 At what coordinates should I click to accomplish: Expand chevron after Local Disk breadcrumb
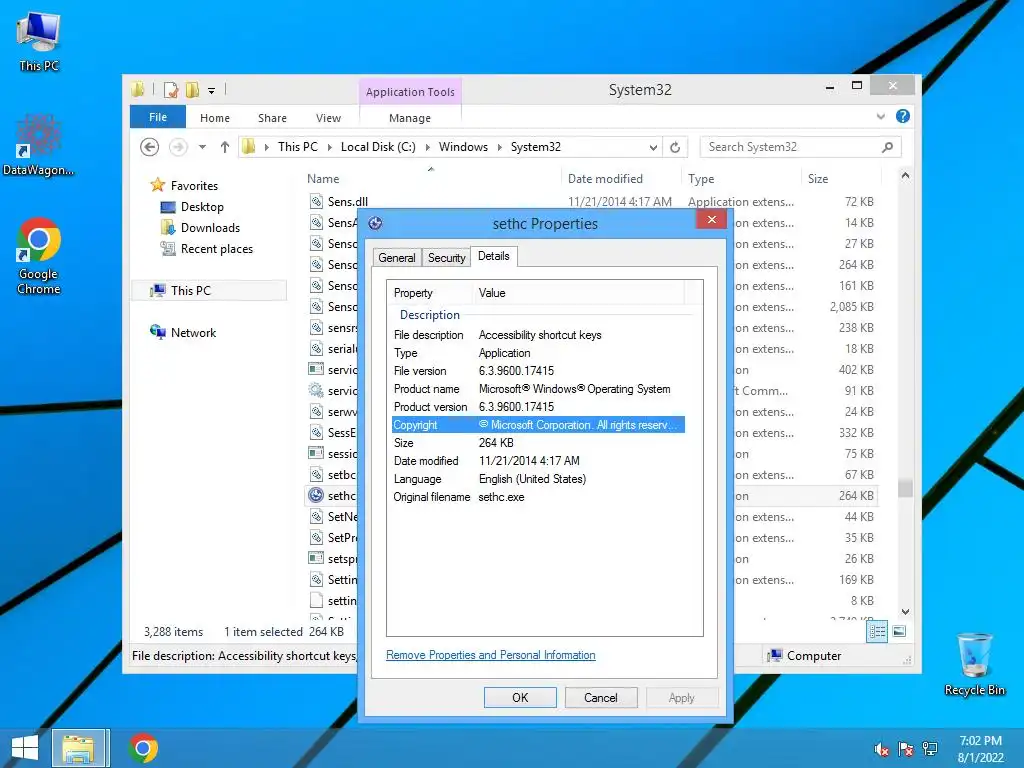coord(428,148)
